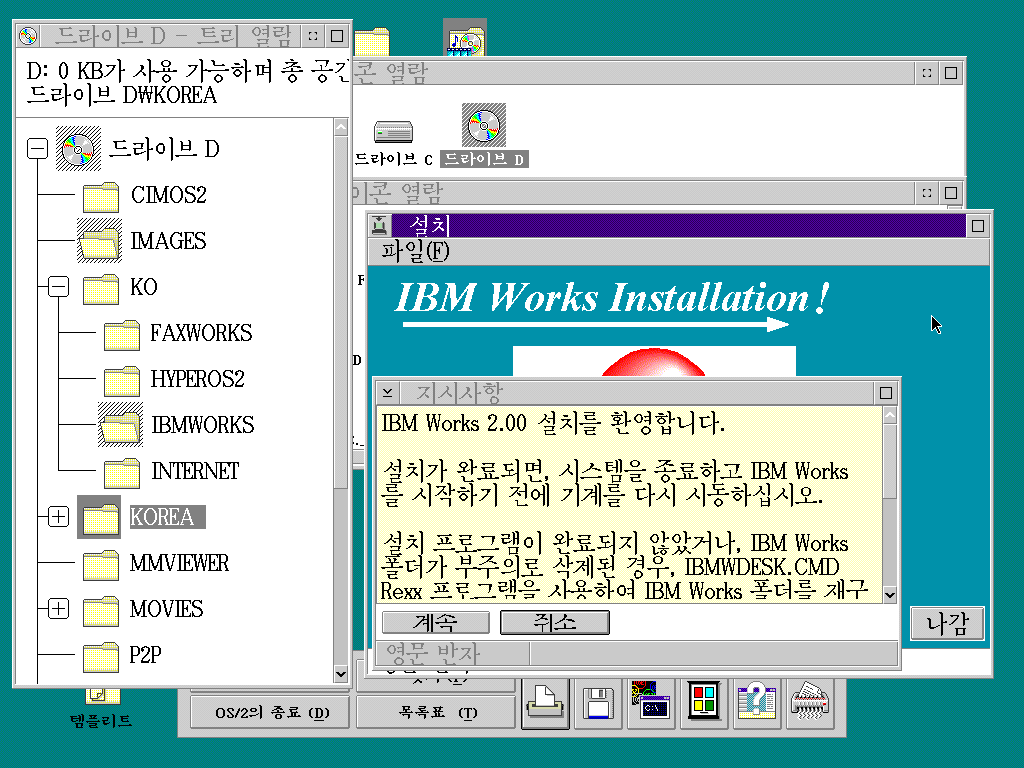
Task: Click the 영문 반자 input mode status field
Action: coord(453,653)
